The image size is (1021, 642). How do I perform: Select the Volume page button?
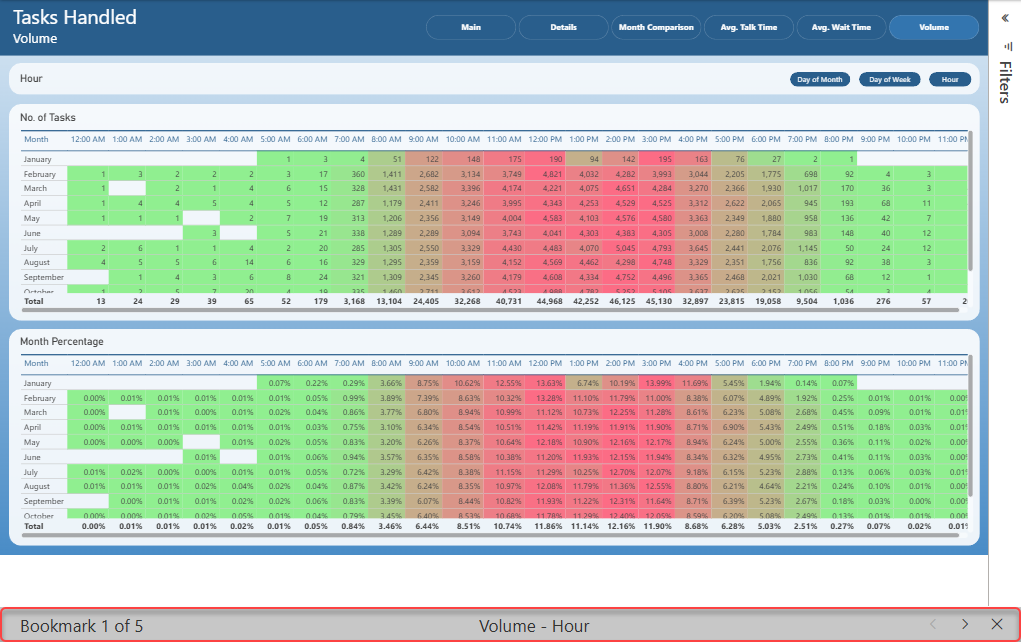tap(934, 27)
